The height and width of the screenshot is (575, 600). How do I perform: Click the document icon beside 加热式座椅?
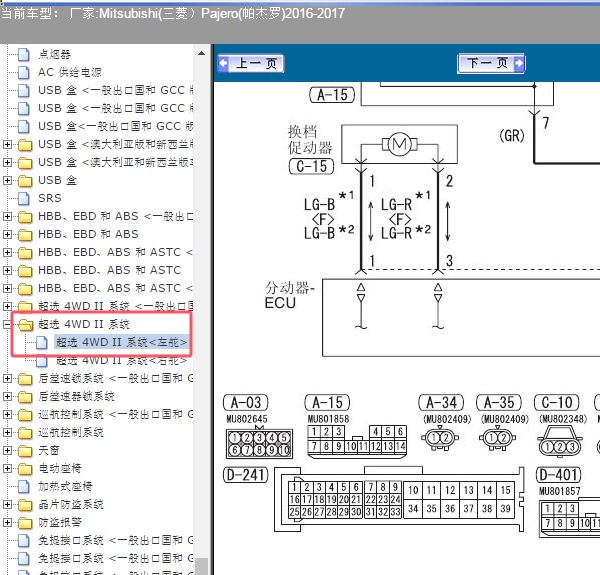(24, 486)
